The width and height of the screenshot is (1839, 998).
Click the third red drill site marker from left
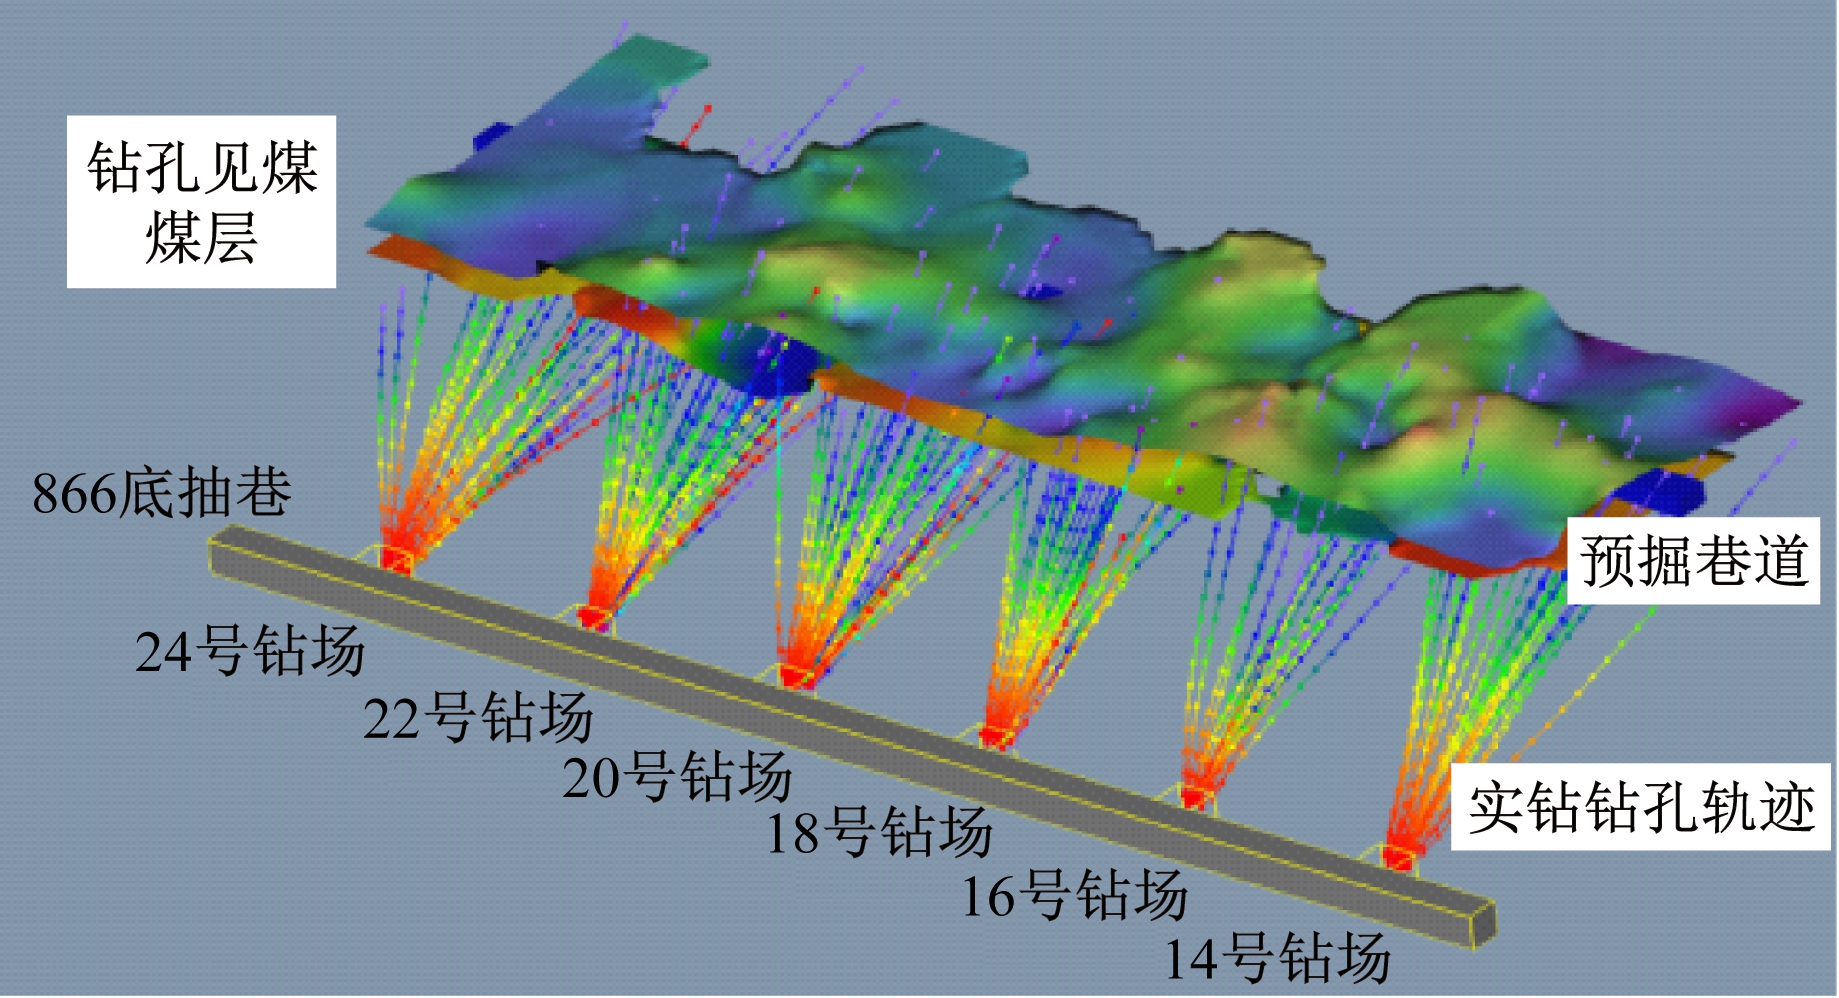pyautogui.click(x=797, y=677)
